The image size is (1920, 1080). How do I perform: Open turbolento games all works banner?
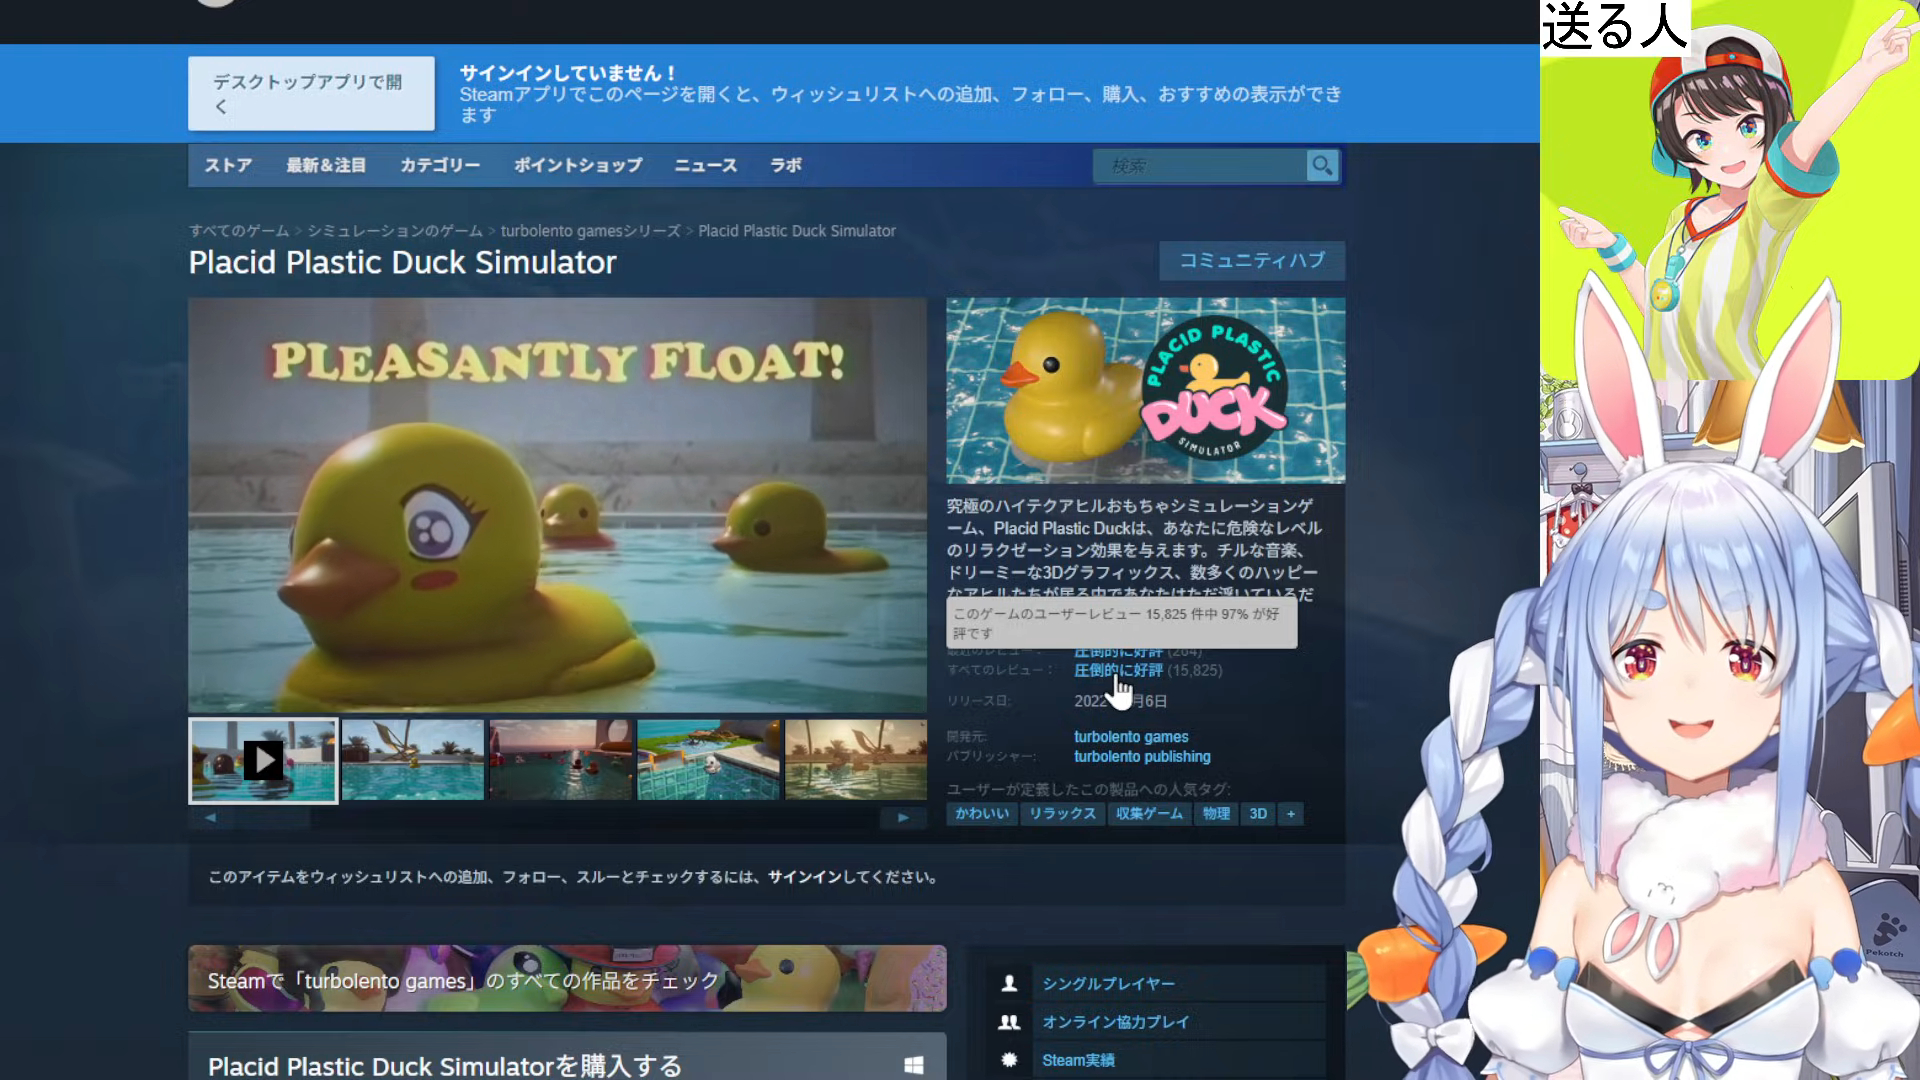click(x=567, y=978)
